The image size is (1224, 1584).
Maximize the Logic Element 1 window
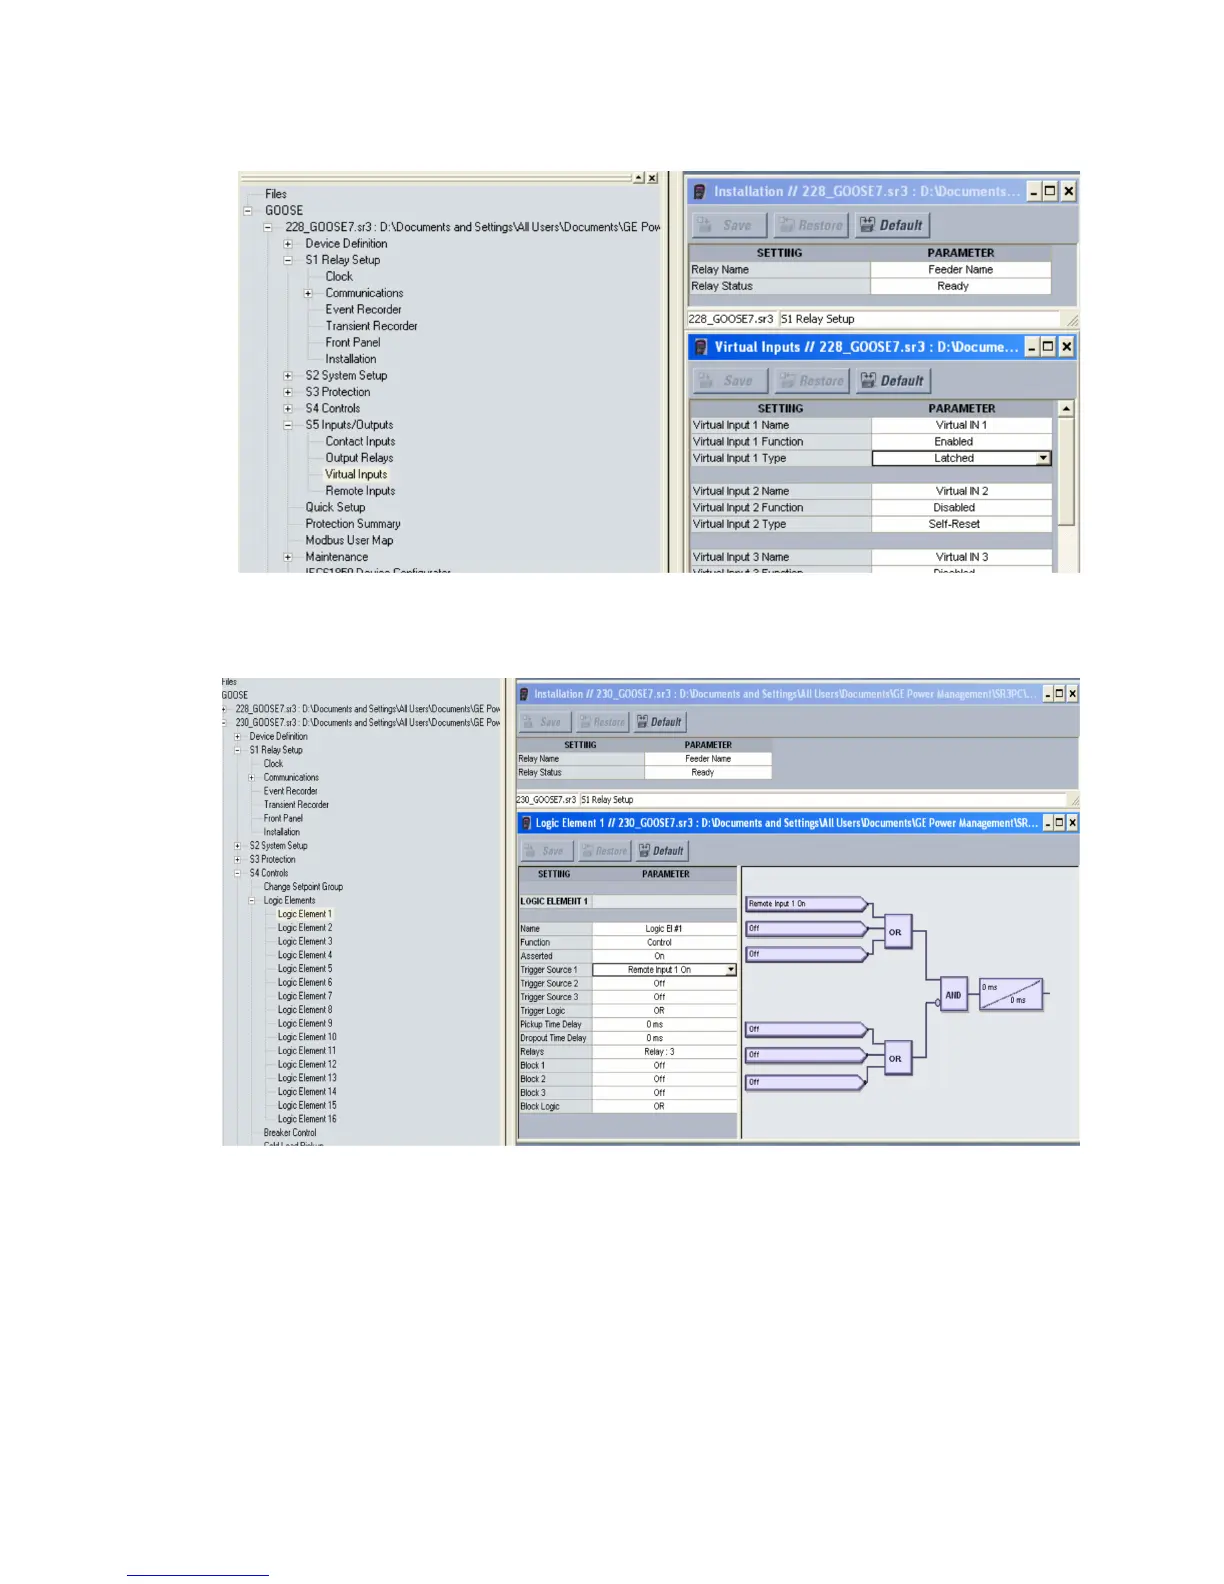point(1059,823)
